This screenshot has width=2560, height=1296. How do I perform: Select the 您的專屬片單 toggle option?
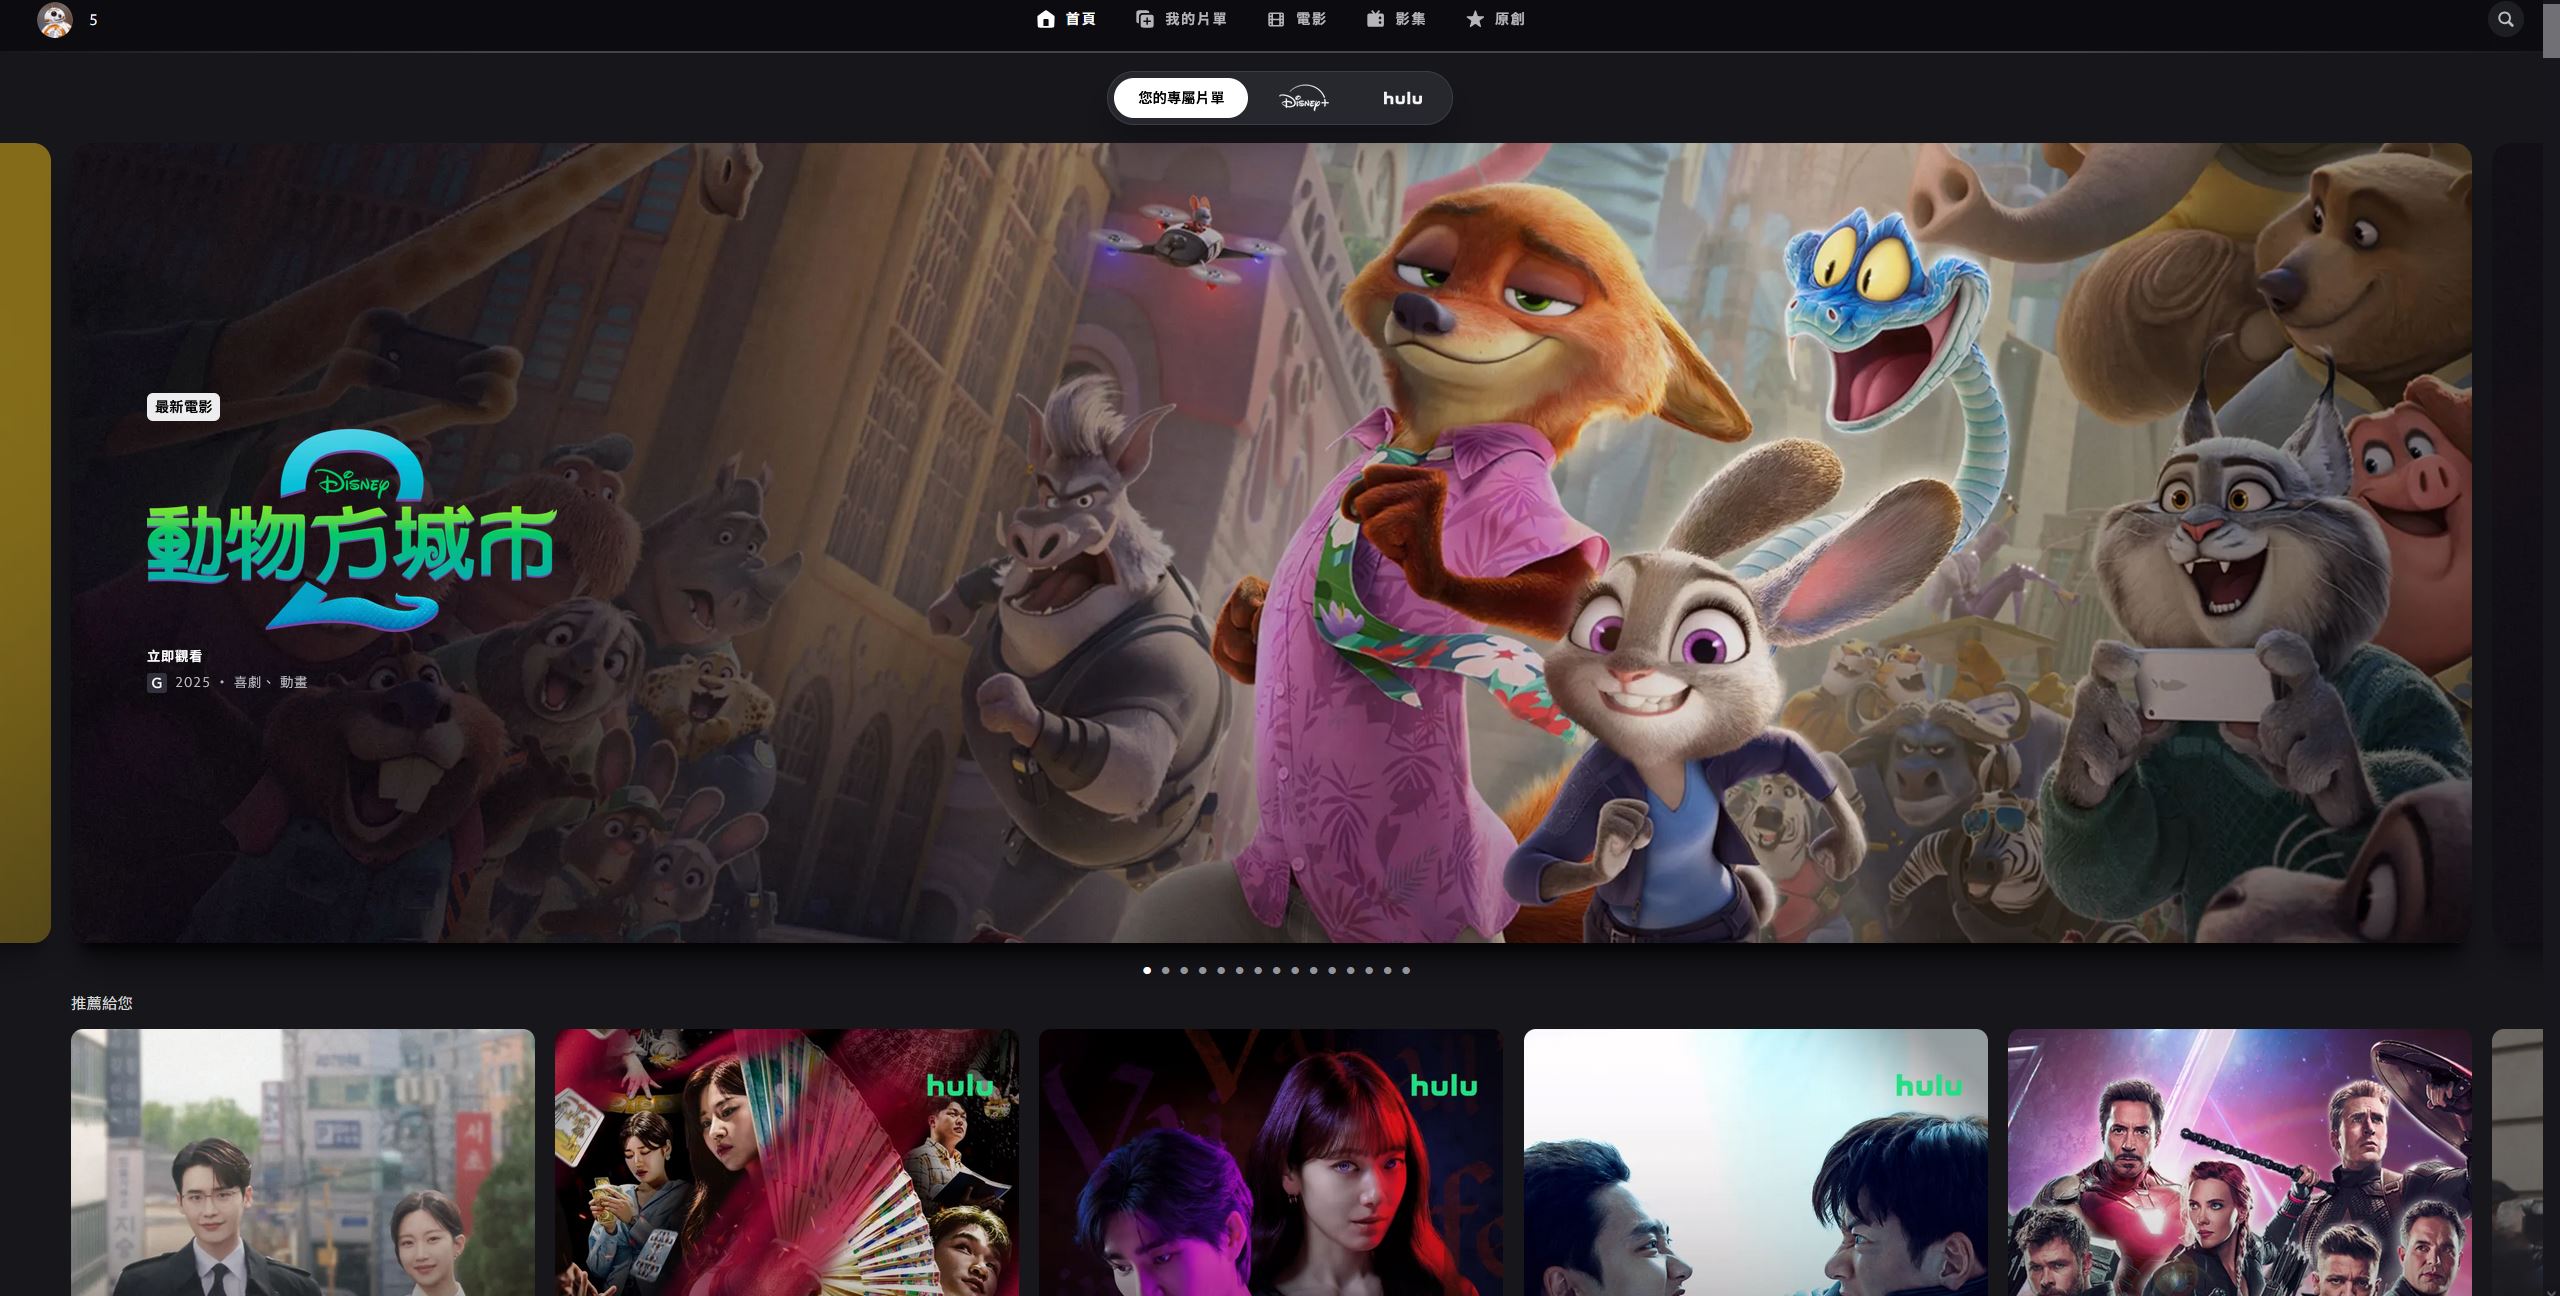[x=1180, y=98]
